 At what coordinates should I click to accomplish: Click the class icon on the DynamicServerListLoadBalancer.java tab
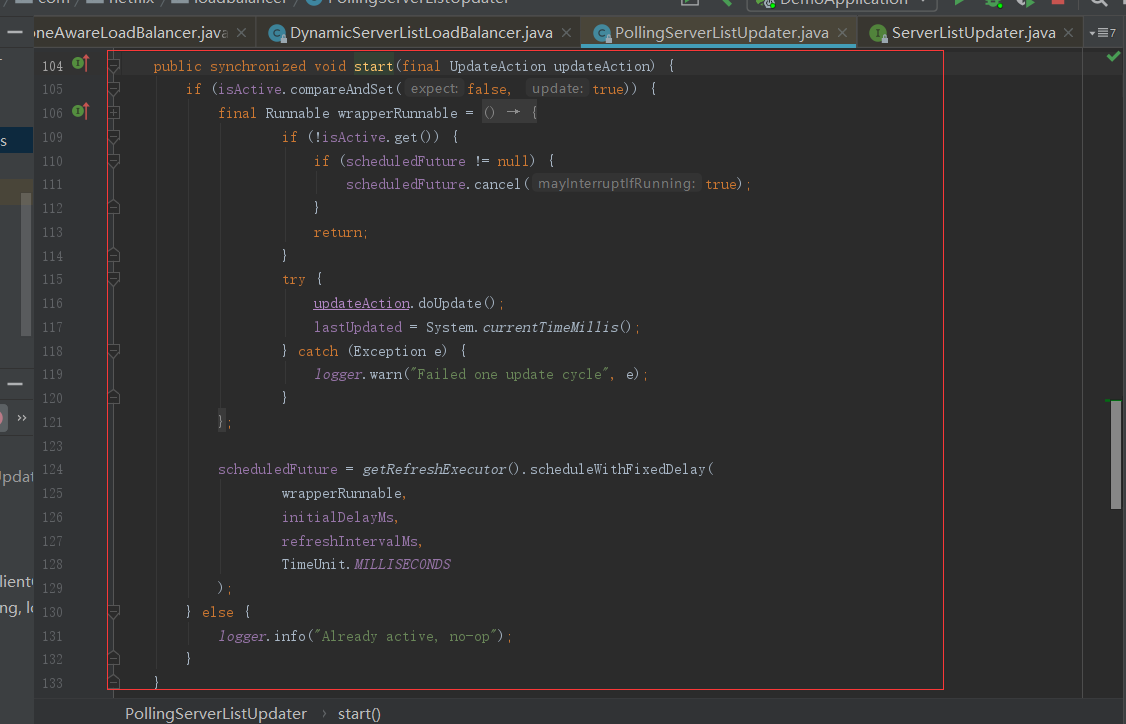pyautogui.click(x=277, y=33)
